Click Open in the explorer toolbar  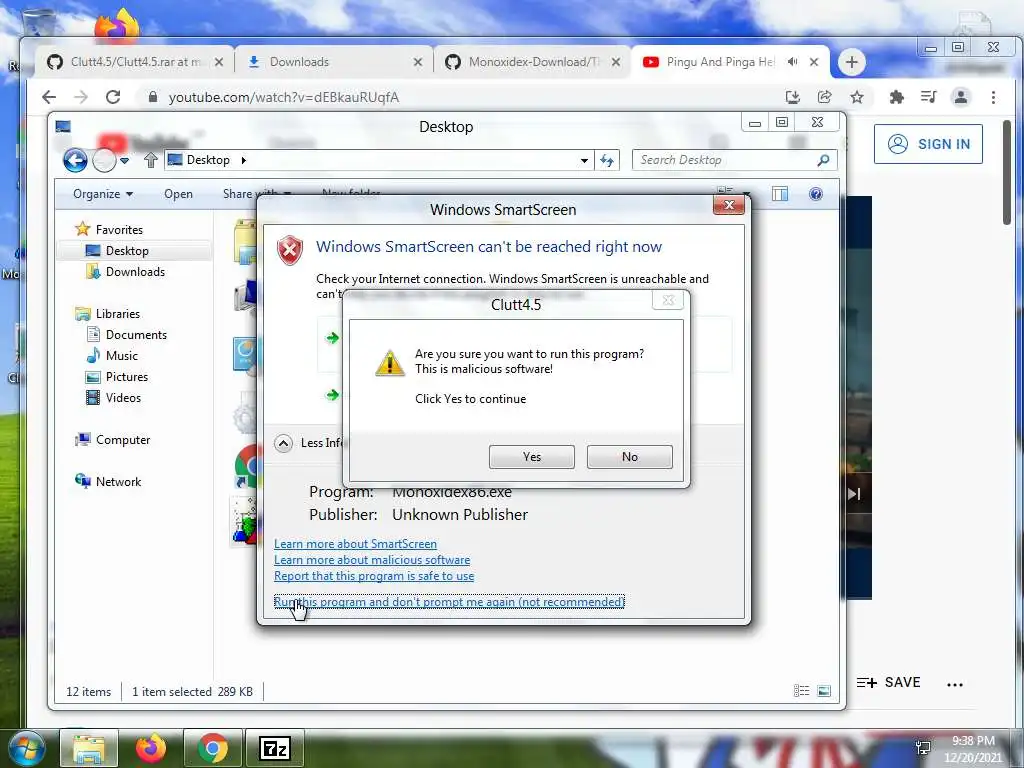pyautogui.click(x=178, y=194)
